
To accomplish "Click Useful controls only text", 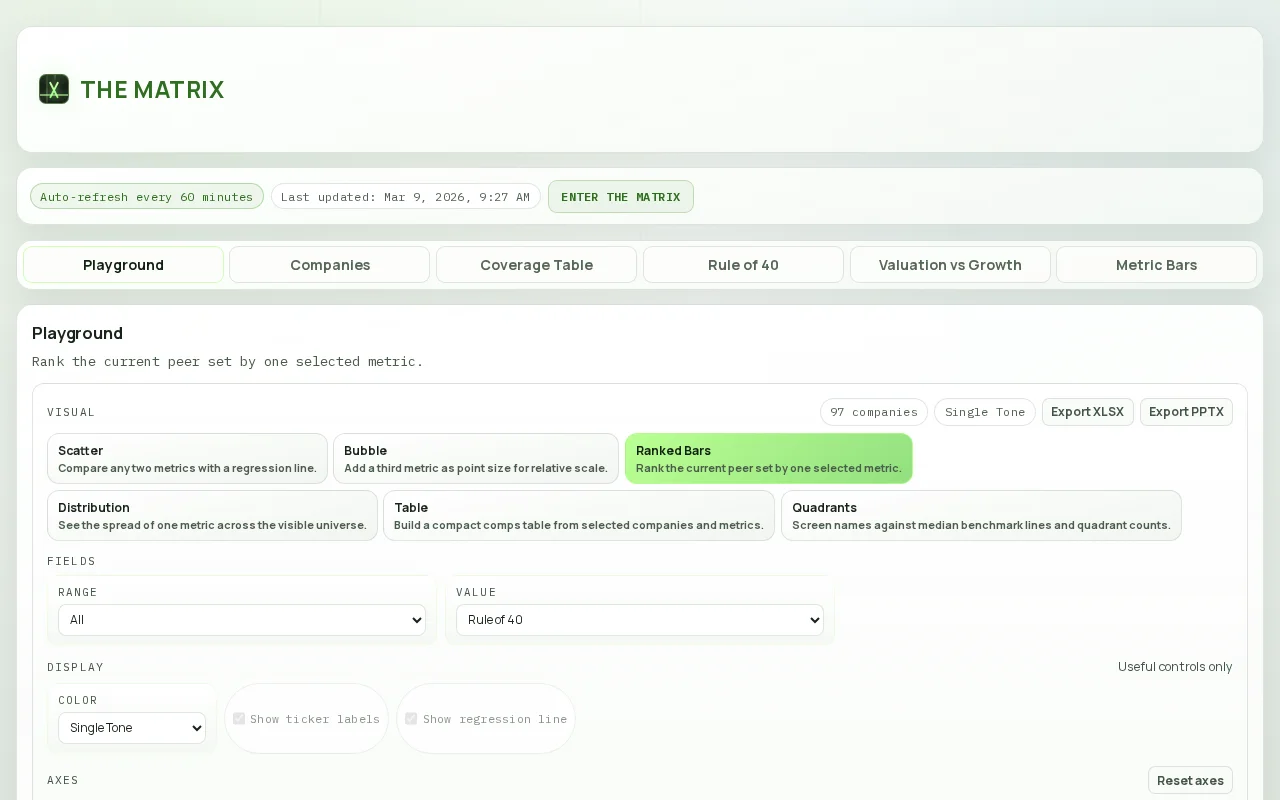I will click(x=1175, y=666).
